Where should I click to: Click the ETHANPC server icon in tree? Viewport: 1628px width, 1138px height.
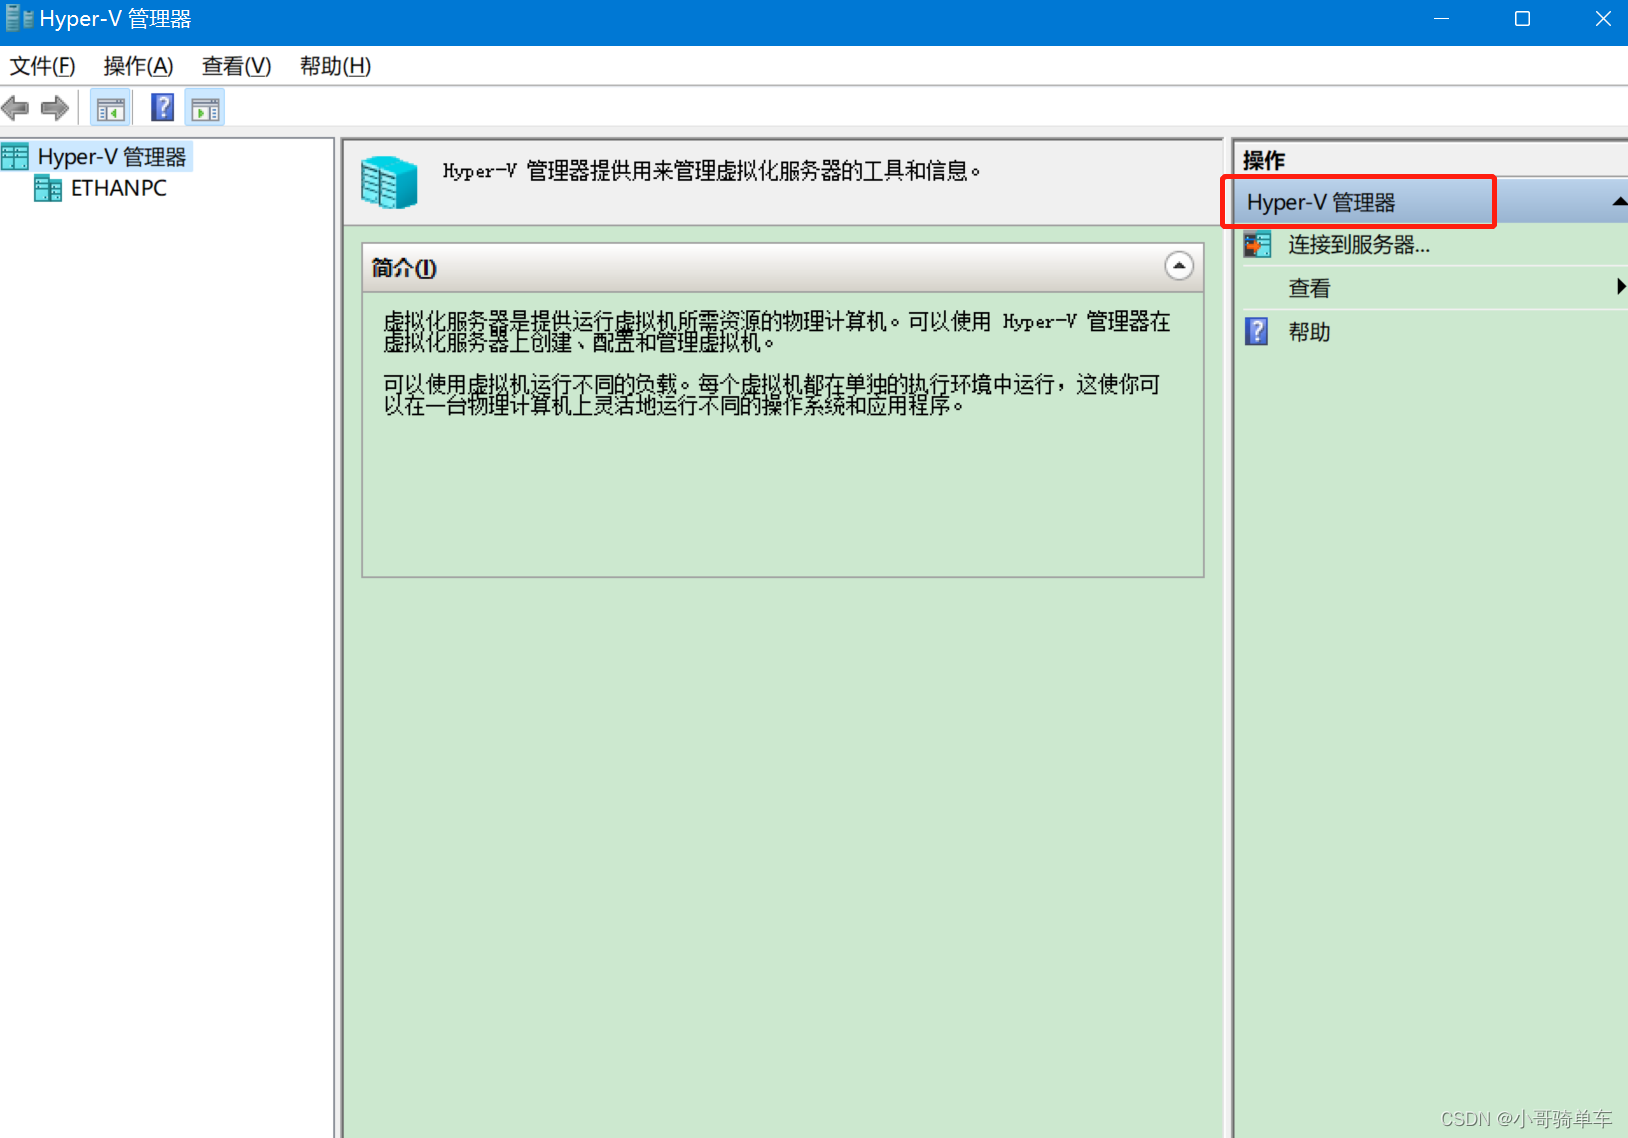48,188
